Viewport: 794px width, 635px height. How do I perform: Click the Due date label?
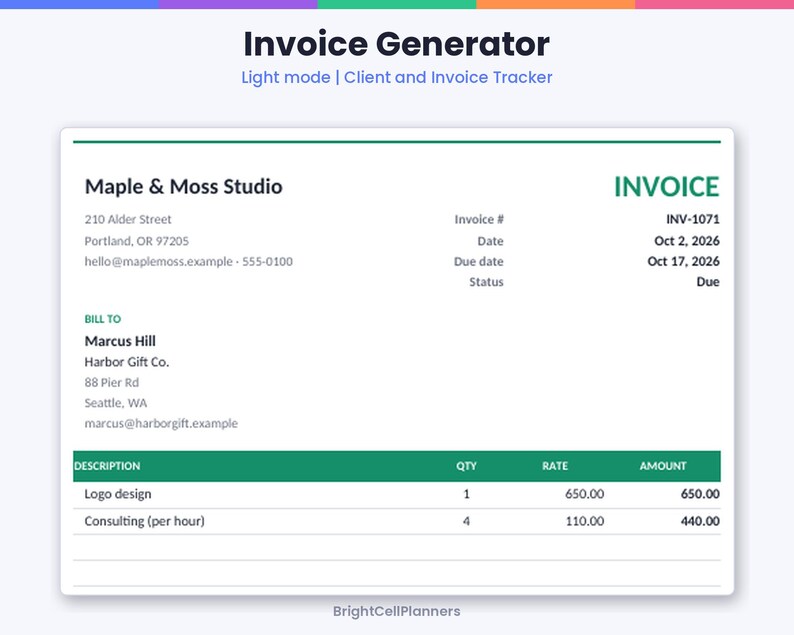(479, 262)
